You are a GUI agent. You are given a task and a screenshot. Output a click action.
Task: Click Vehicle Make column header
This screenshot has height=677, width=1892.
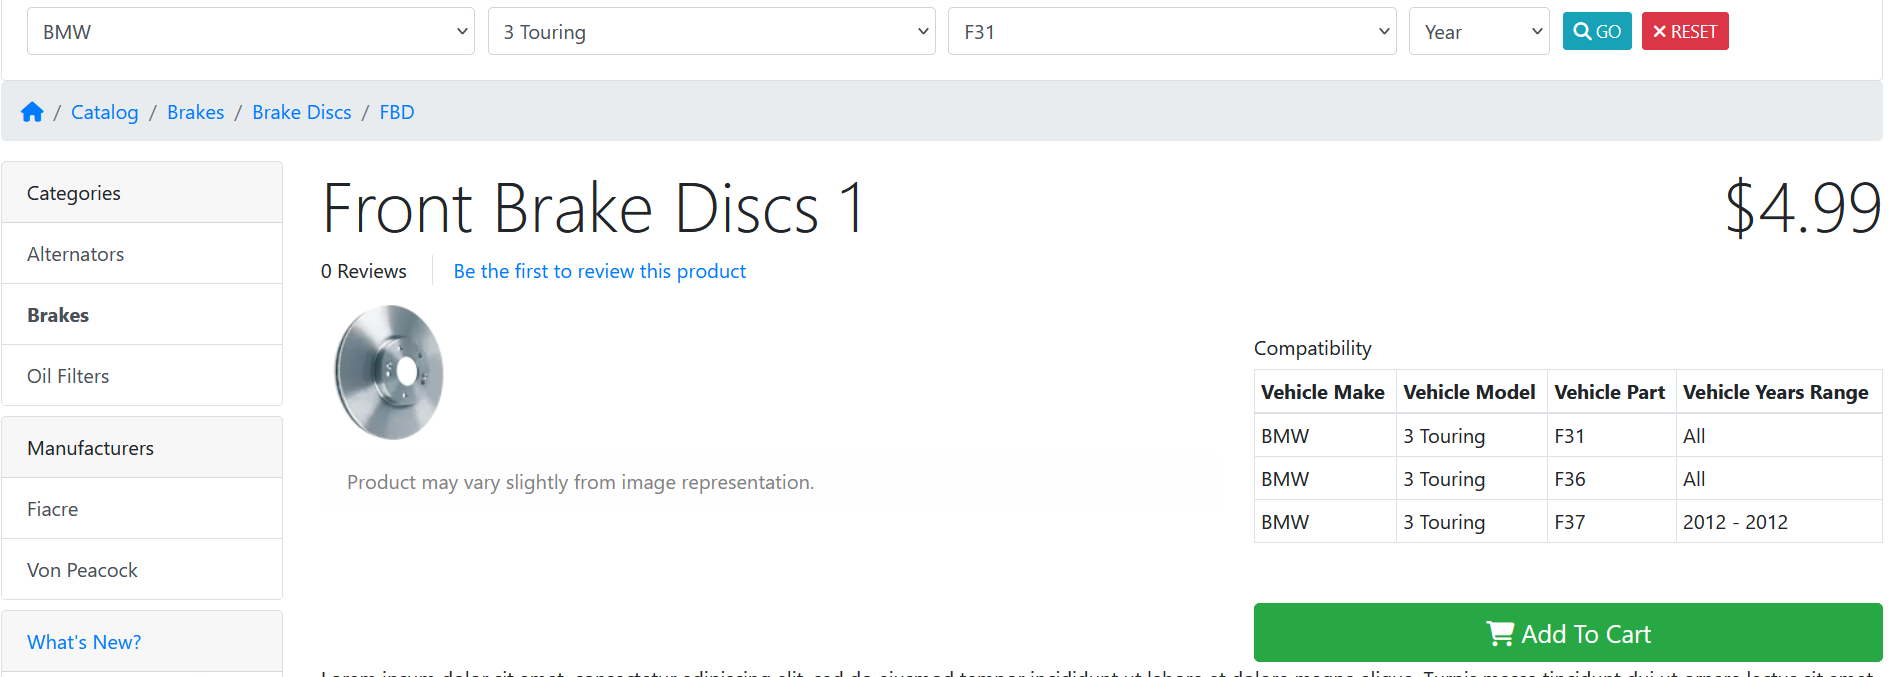tap(1323, 392)
